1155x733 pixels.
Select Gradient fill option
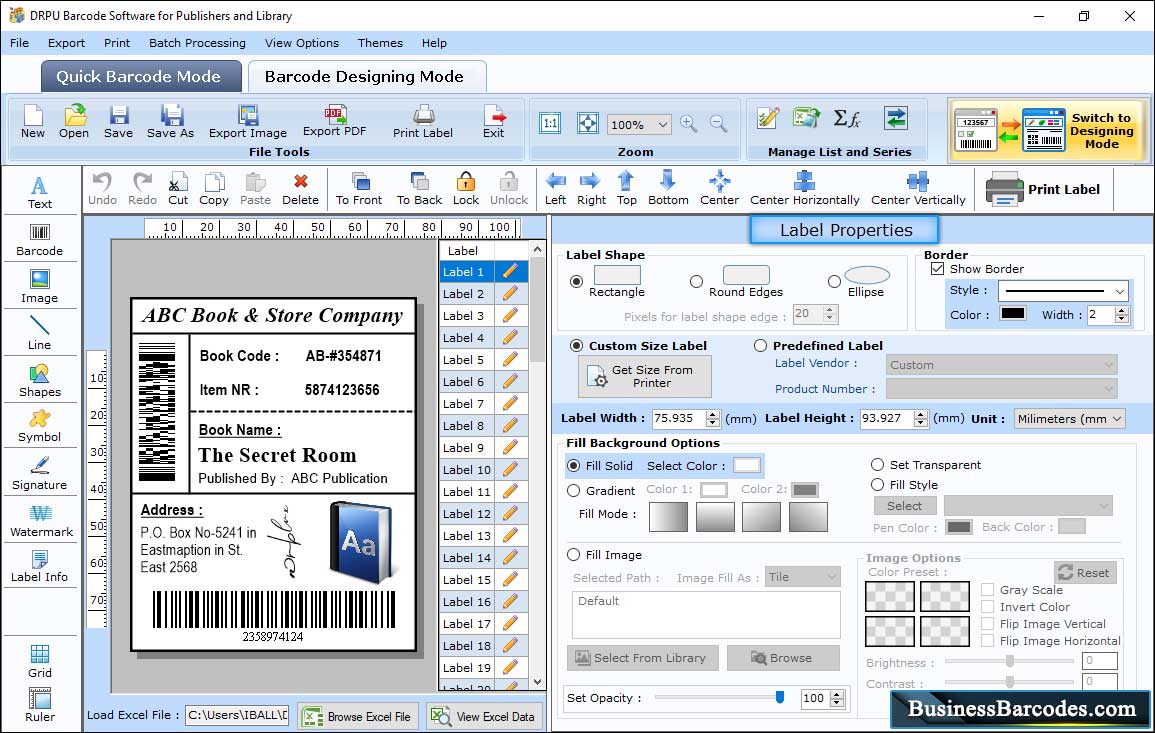(x=573, y=491)
